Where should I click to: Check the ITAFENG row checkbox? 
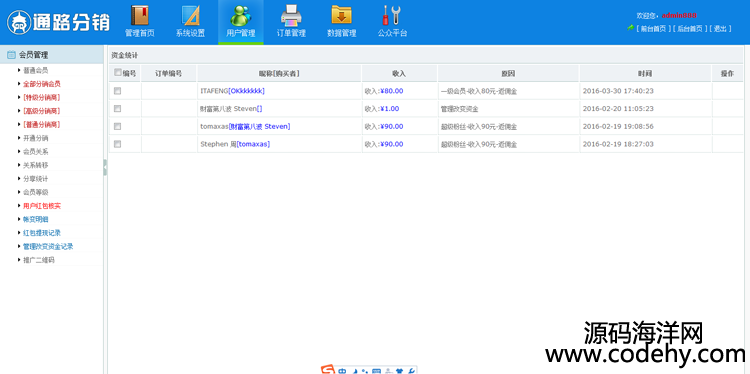coord(118,91)
